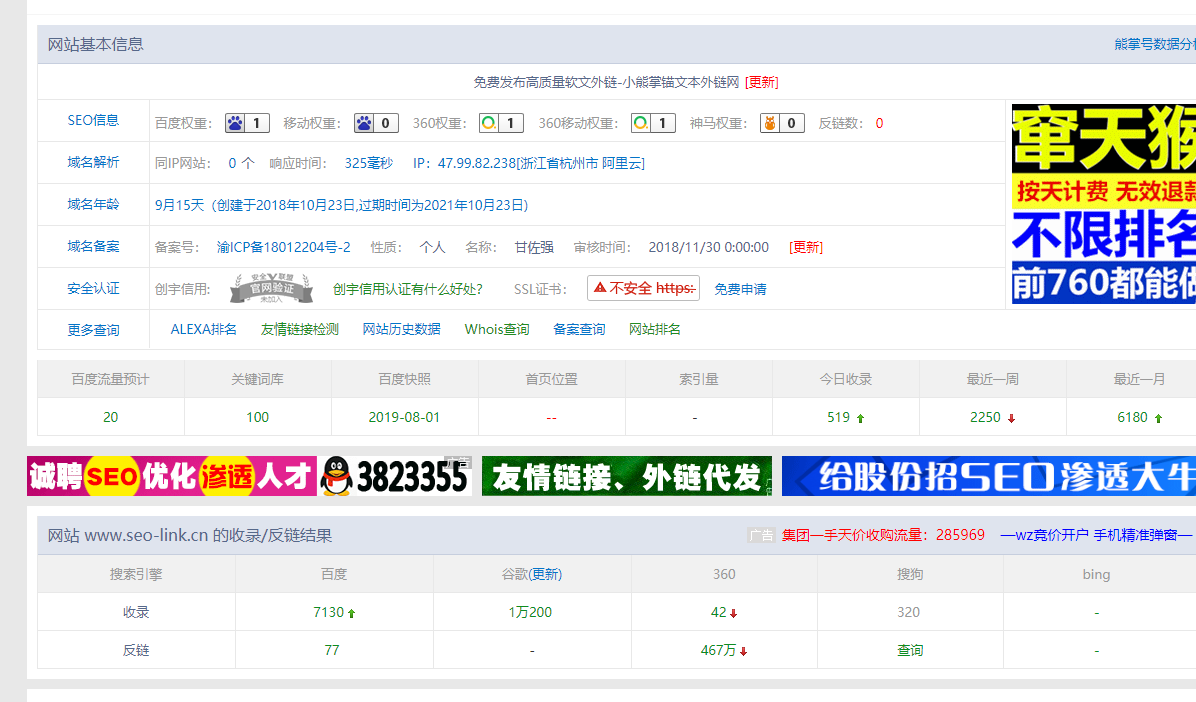Click 免费申请 SSL certificate link

tap(741, 289)
